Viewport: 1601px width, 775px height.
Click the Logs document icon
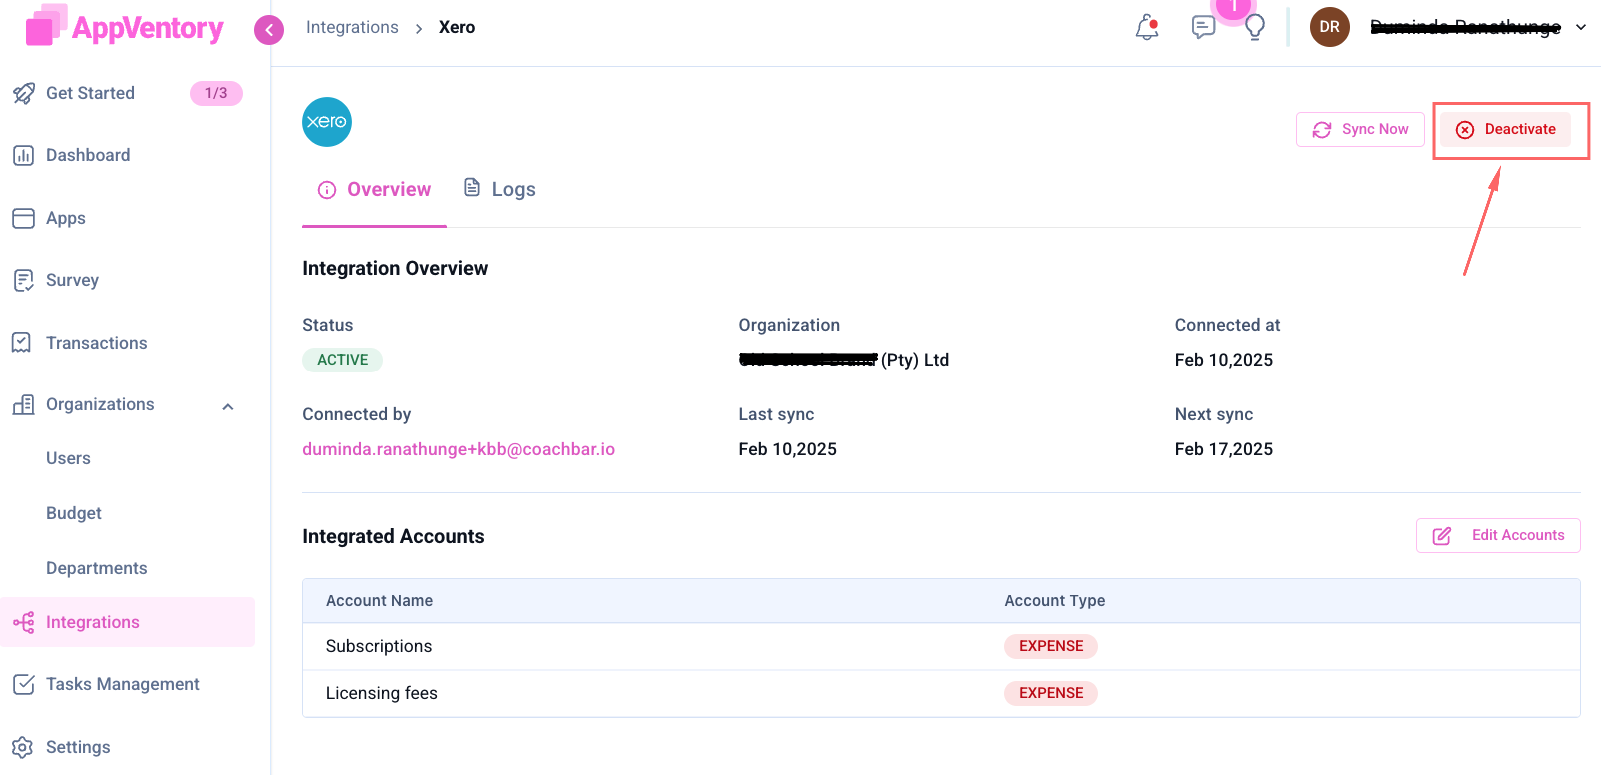tap(472, 187)
